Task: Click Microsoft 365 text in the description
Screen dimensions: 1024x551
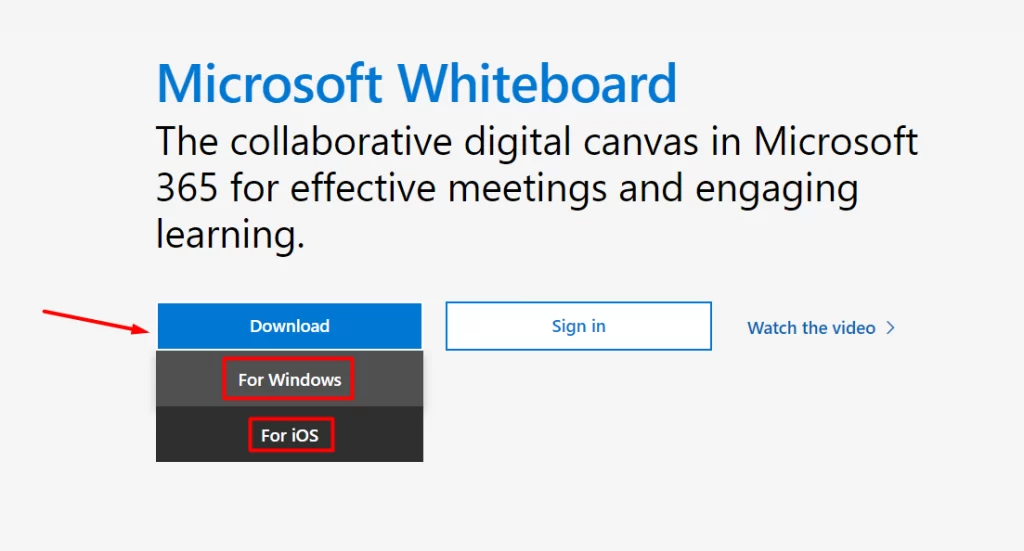Action: [x=836, y=141]
